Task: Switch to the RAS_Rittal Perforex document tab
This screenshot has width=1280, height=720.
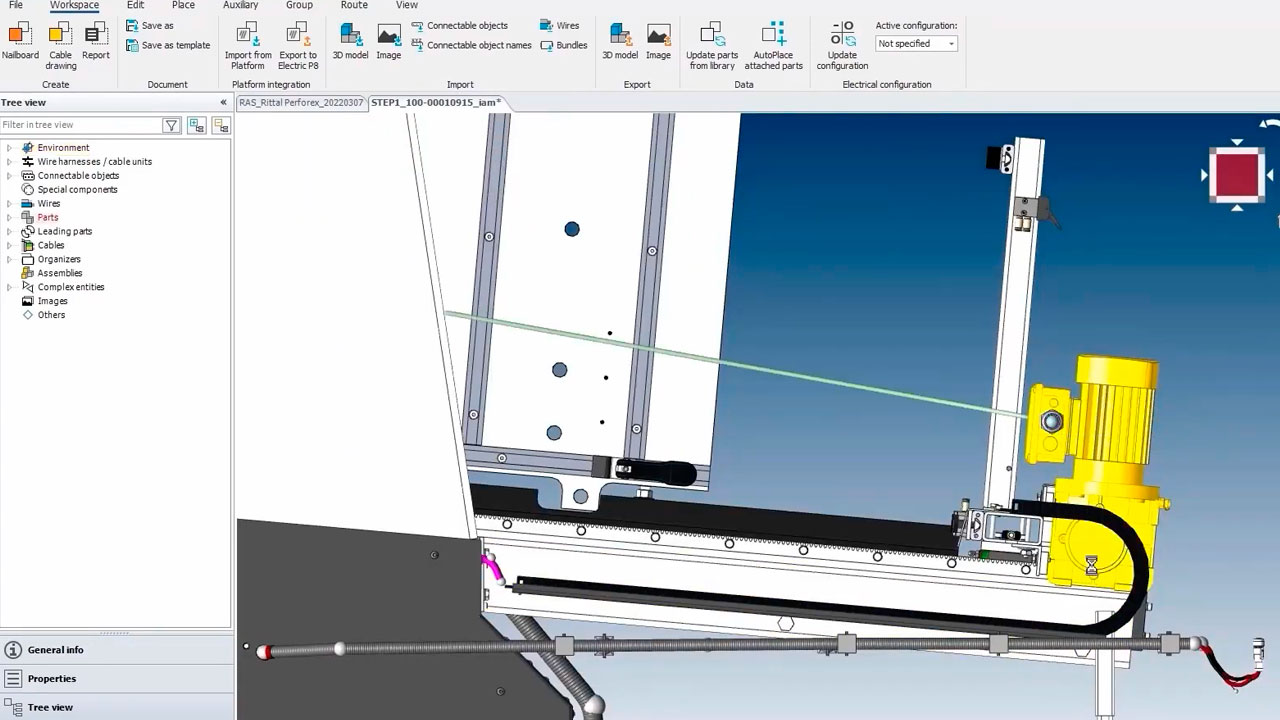Action: coord(301,103)
